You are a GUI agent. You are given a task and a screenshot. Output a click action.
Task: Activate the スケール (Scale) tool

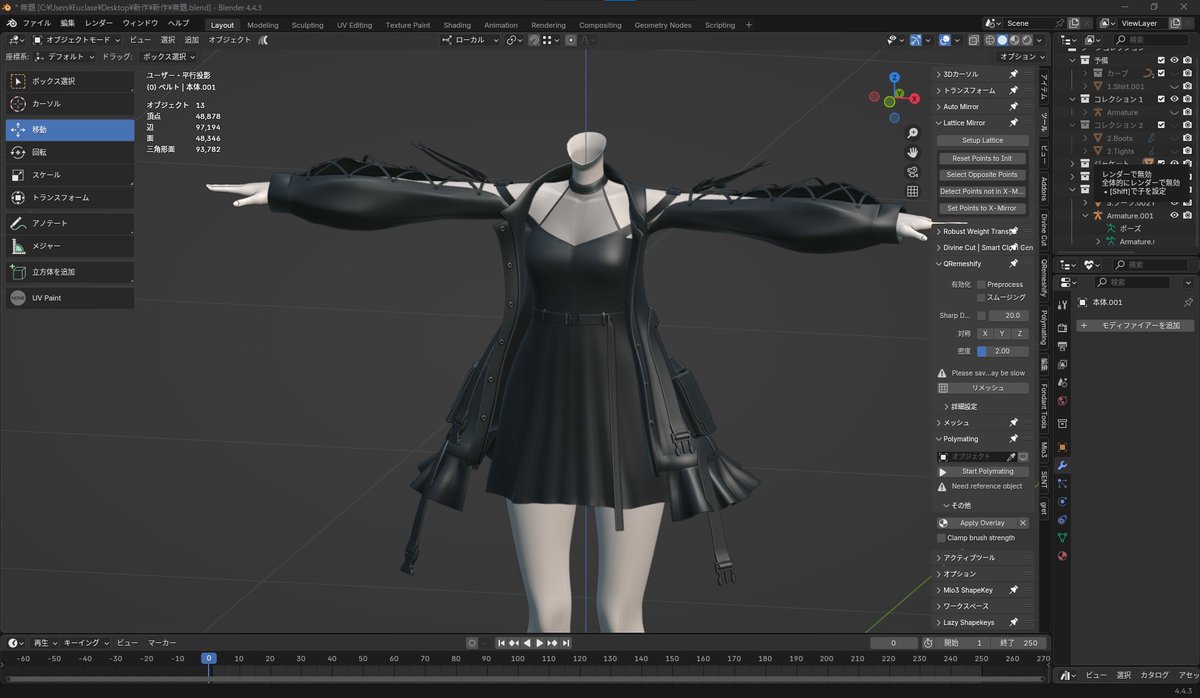click(69, 175)
